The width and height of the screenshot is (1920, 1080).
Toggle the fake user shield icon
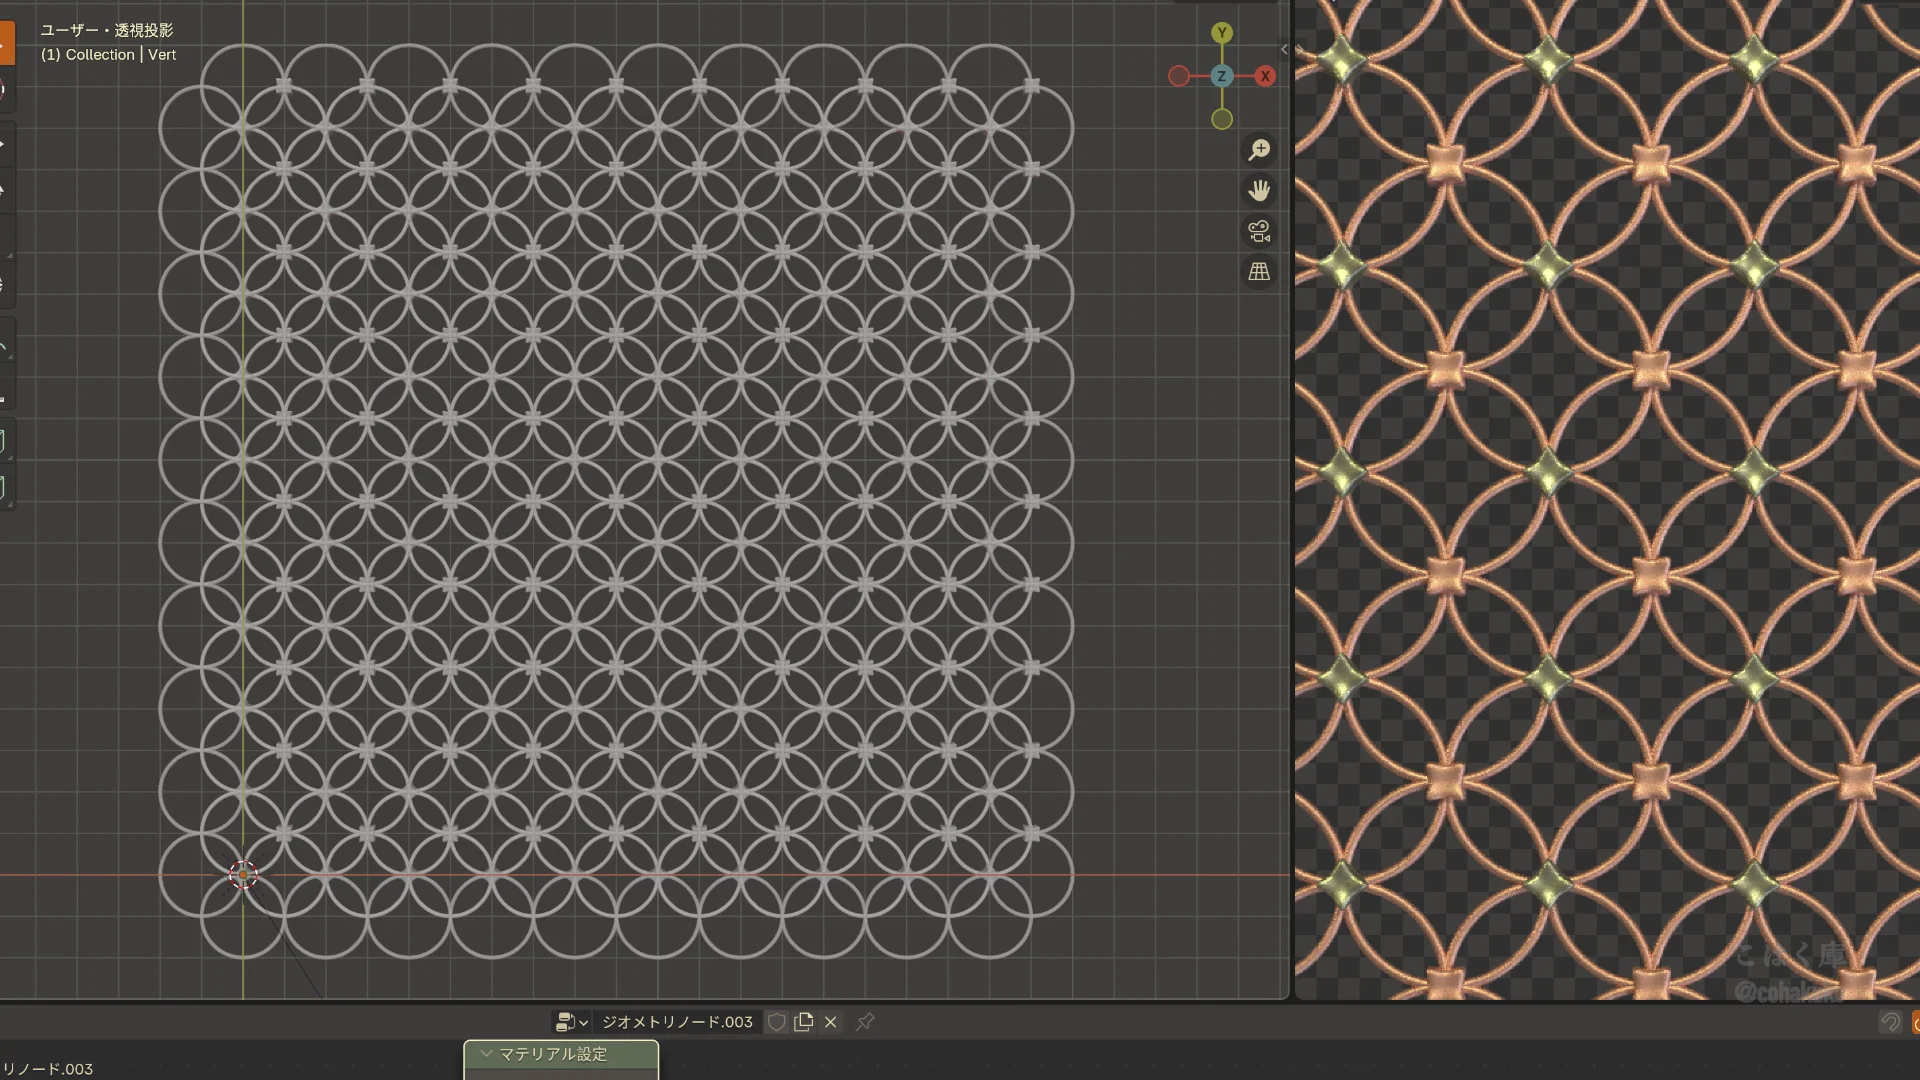(x=777, y=1022)
